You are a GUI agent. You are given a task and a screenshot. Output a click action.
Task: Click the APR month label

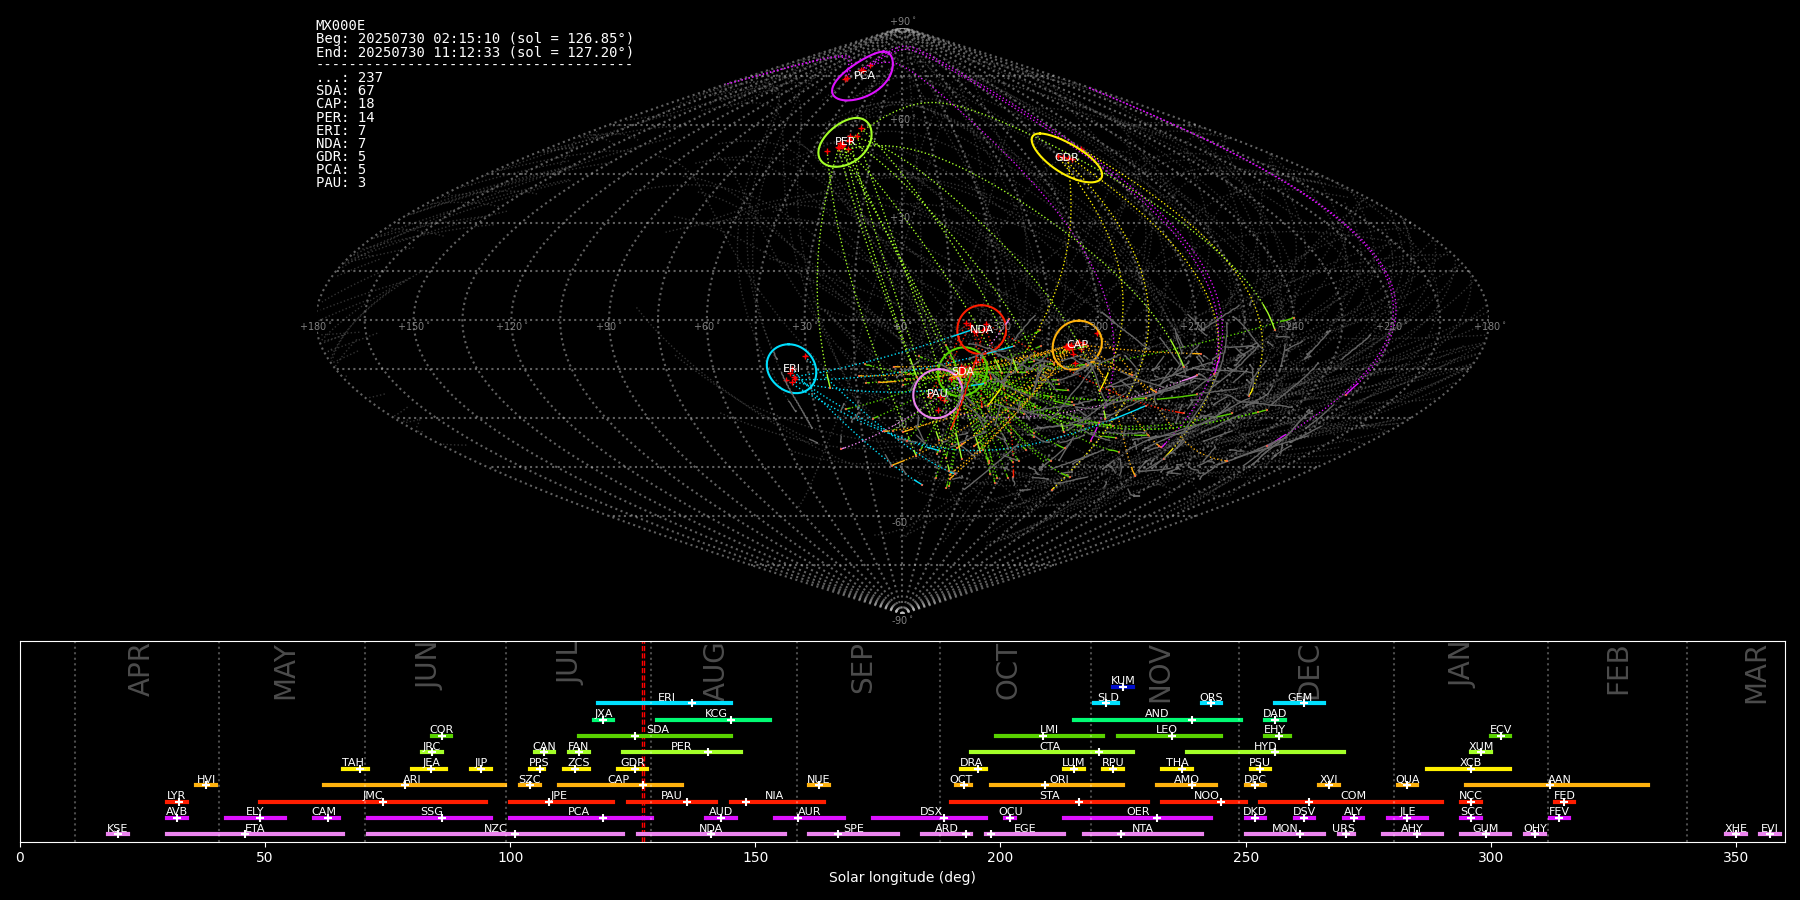[x=139, y=670]
